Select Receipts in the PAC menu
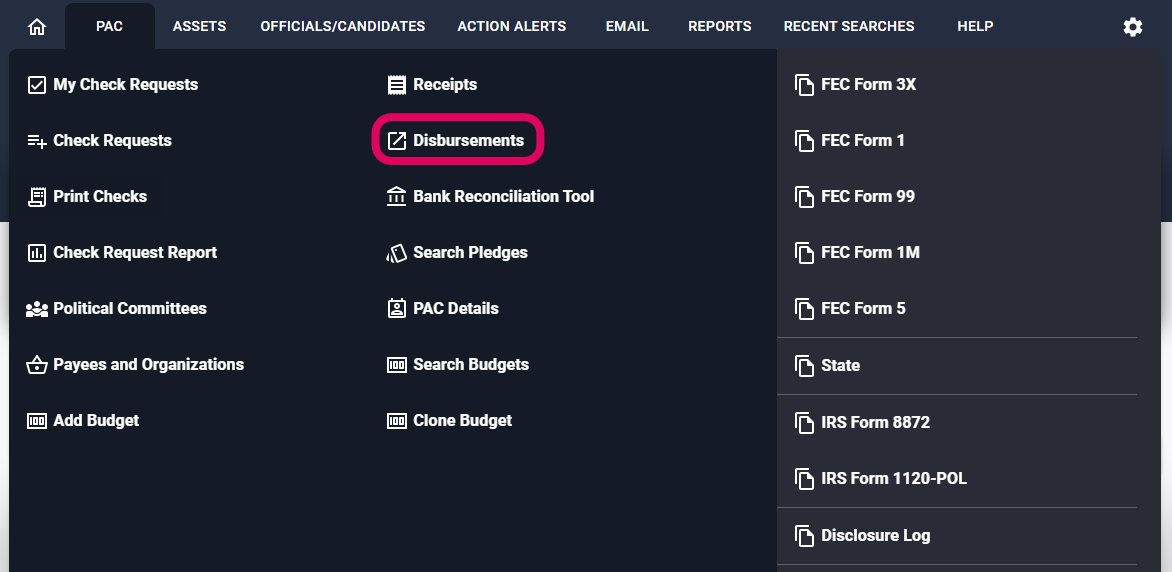The width and height of the screenshot is (1172, 572). click(x=444, y=84)
